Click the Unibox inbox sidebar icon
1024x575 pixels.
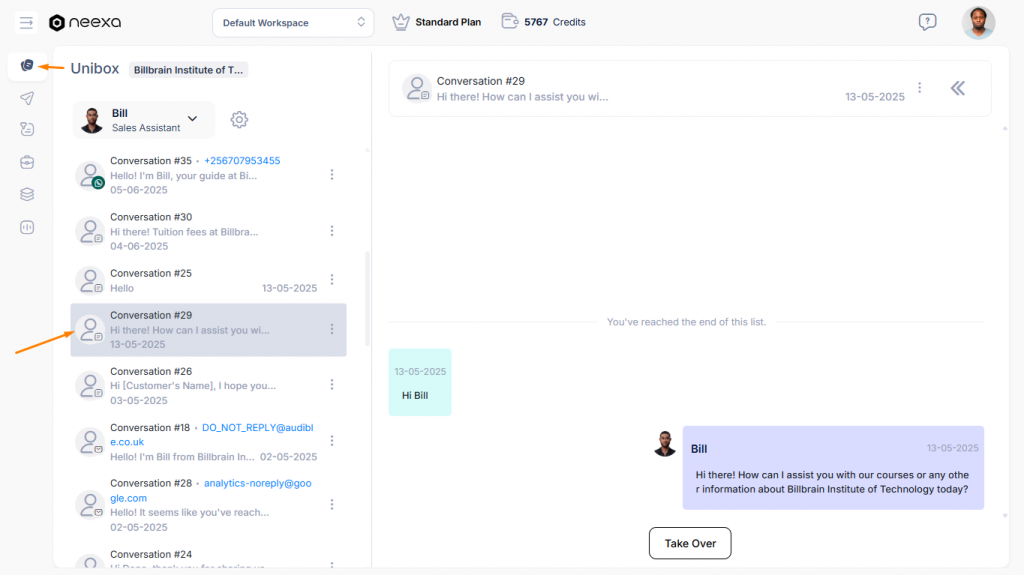27,65
